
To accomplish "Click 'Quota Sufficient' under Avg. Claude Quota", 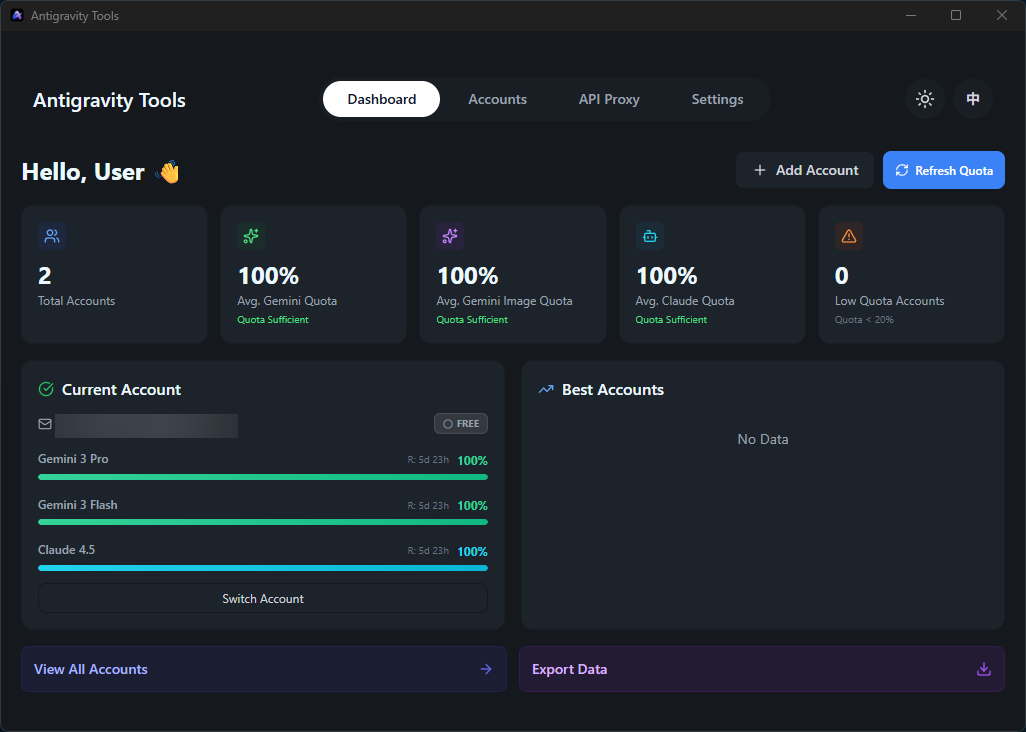I will pos(671,320).
